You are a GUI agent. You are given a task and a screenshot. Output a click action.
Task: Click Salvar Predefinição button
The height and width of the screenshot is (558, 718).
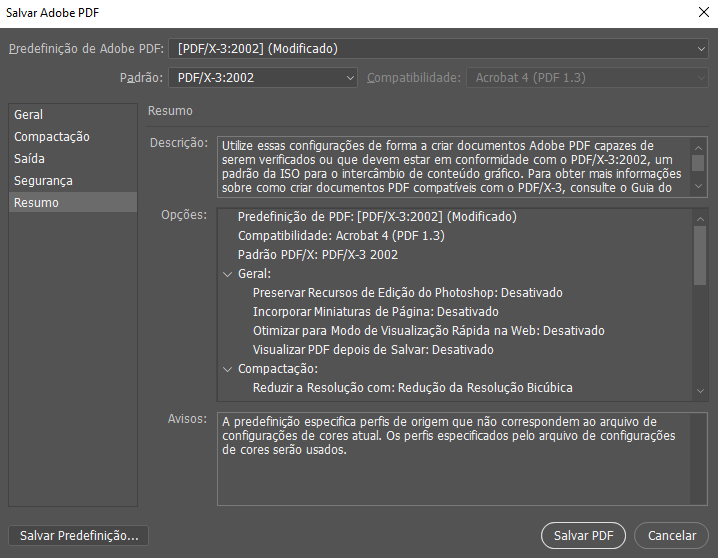click(x=78, y=535)
